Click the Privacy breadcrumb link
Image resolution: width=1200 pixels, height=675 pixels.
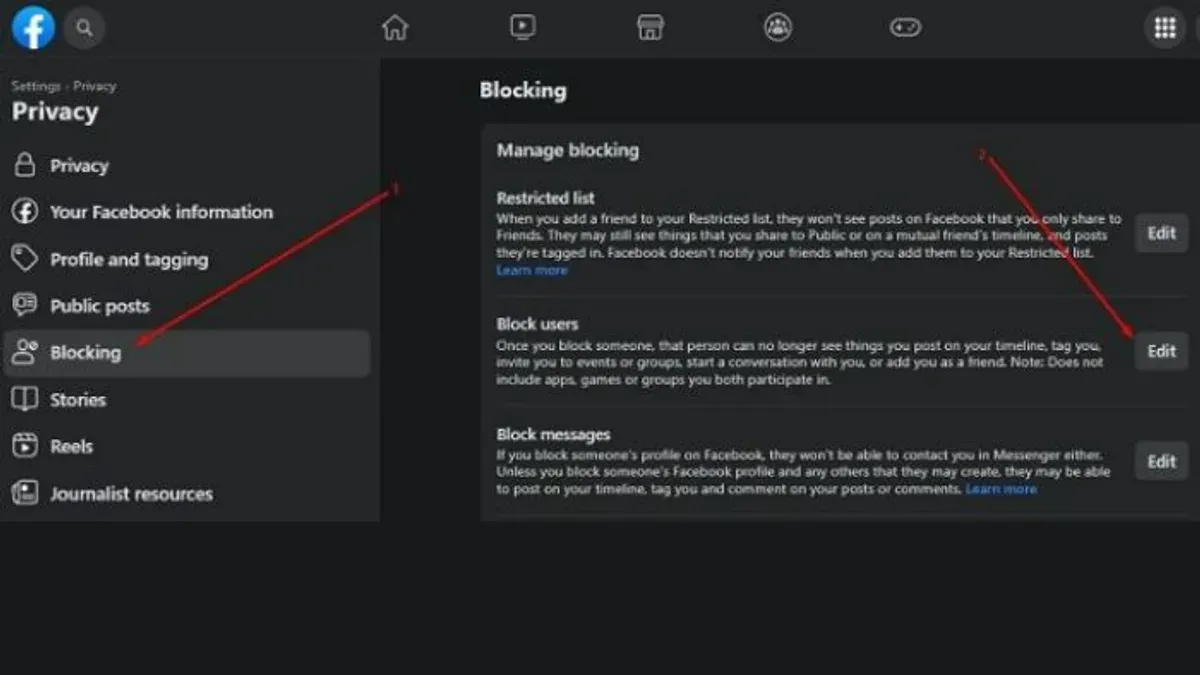pyautogui.click(x=95, y=87)
